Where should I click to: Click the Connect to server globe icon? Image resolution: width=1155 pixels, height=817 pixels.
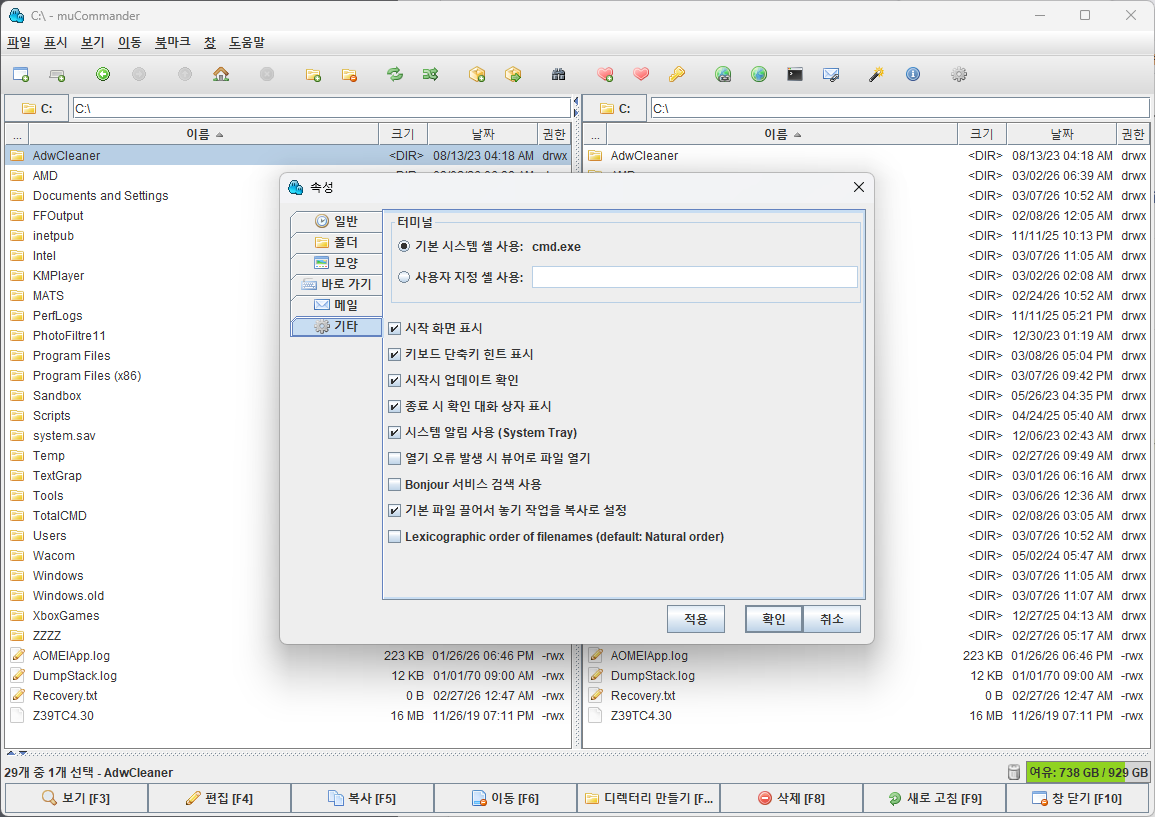pos(723,74)
